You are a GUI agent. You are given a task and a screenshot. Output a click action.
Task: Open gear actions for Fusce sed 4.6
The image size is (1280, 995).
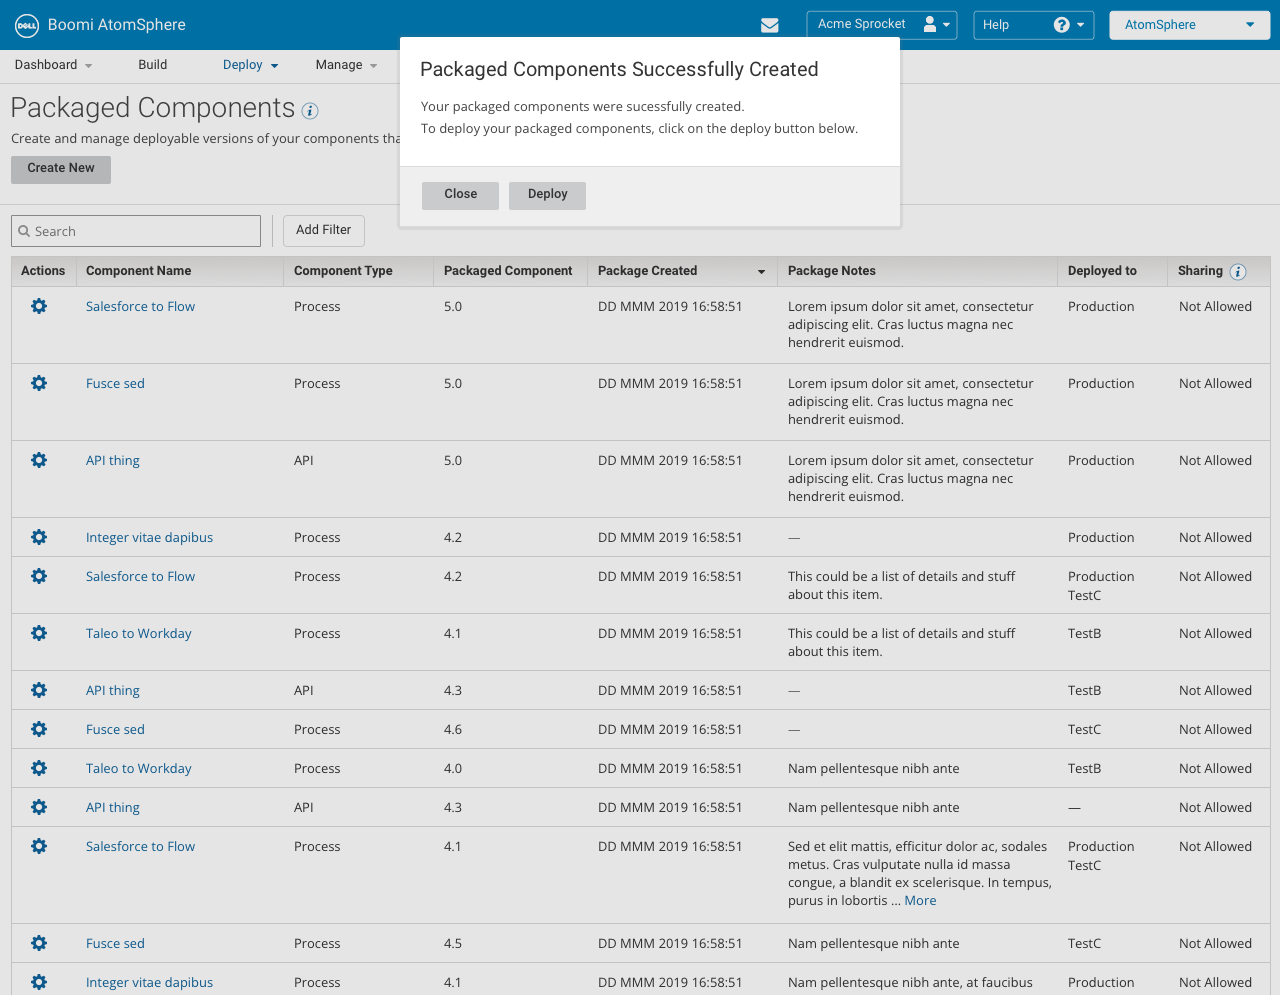[x=39, y=729]
